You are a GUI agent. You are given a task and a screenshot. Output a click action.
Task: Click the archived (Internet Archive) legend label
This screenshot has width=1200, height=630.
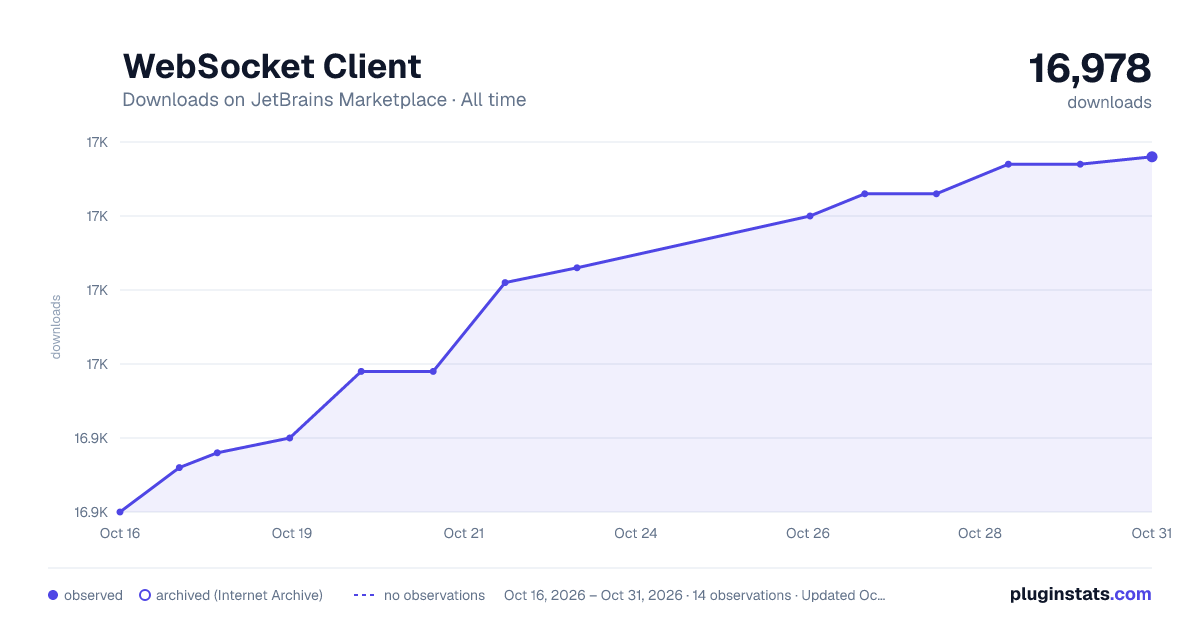(239, 595)
